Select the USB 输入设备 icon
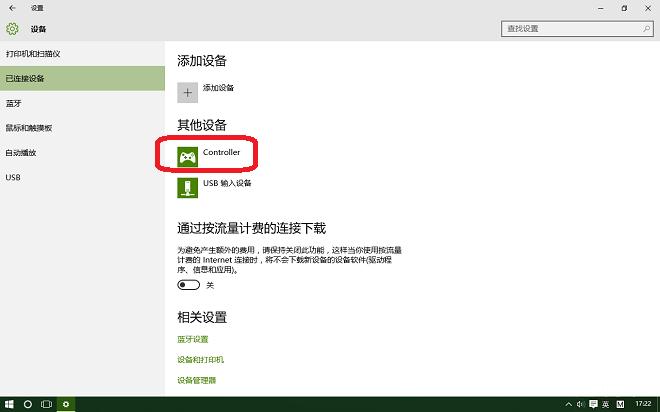 click(187, 188)
